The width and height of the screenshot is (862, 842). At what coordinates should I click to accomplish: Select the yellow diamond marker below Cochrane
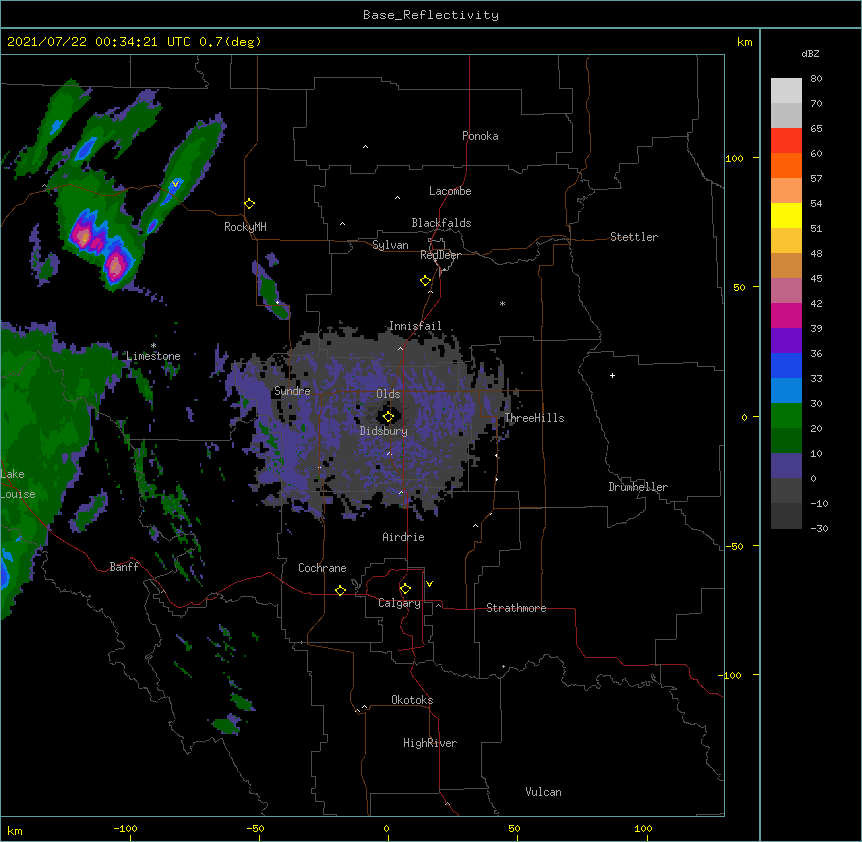click(341, 591)
